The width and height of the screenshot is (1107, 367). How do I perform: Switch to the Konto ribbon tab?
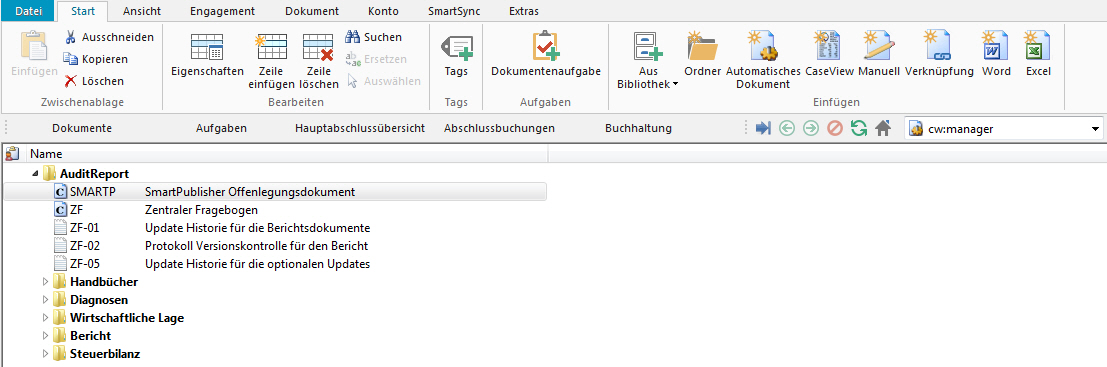point(383,11)
